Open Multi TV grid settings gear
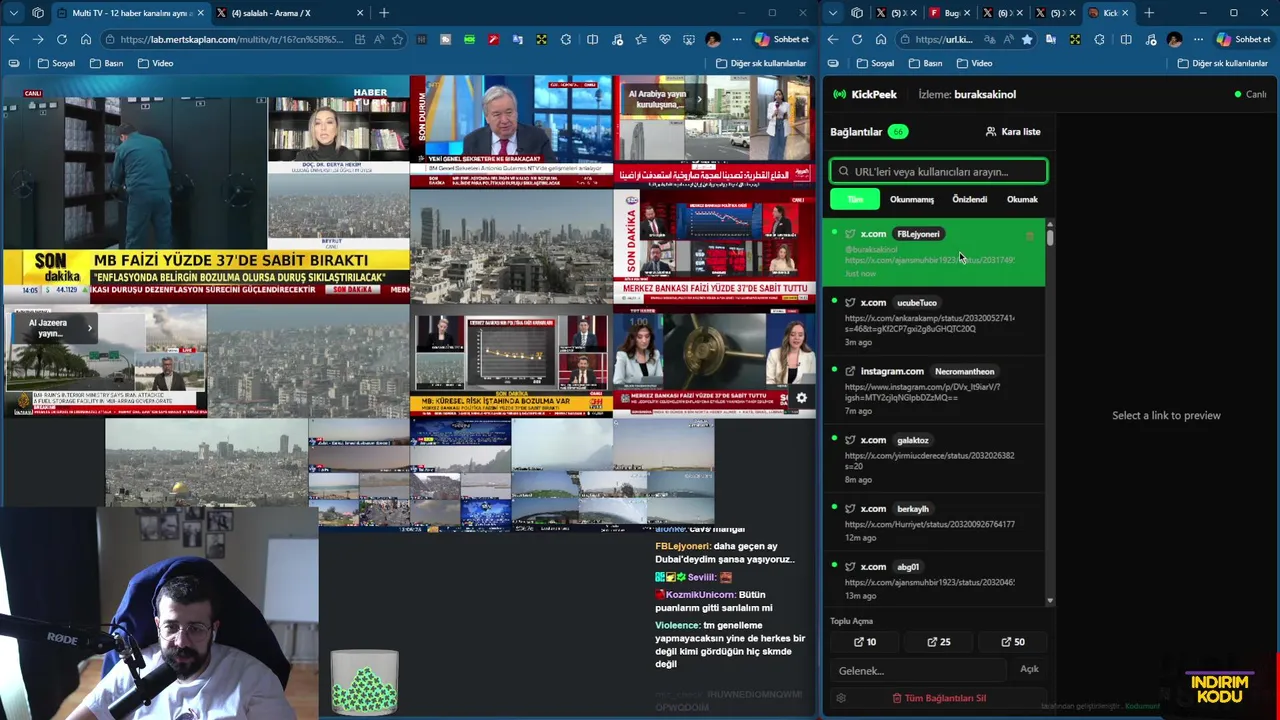 coord(801,398)
